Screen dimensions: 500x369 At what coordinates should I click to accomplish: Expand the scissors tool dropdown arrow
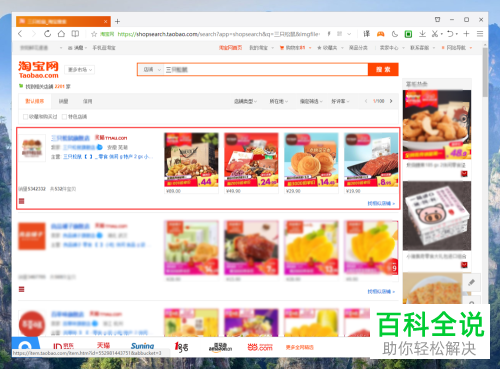[442, 34]
